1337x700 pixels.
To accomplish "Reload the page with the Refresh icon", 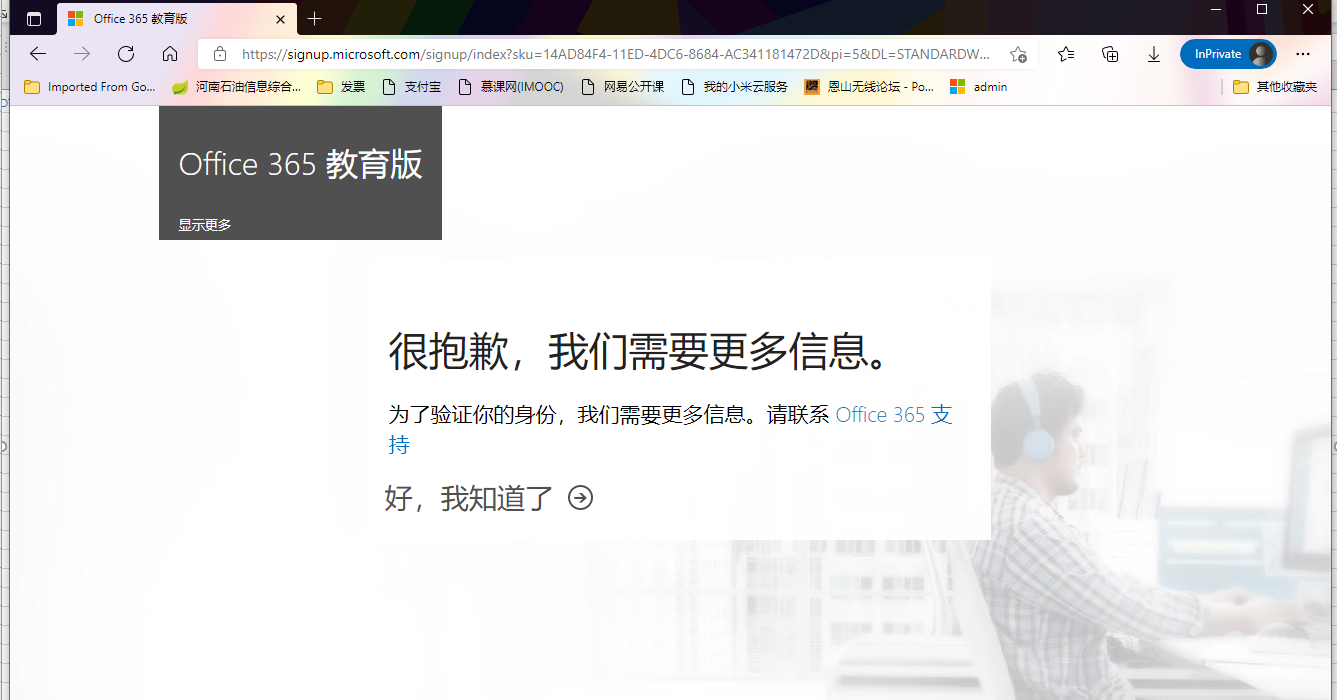I will [x=126, y=54].
